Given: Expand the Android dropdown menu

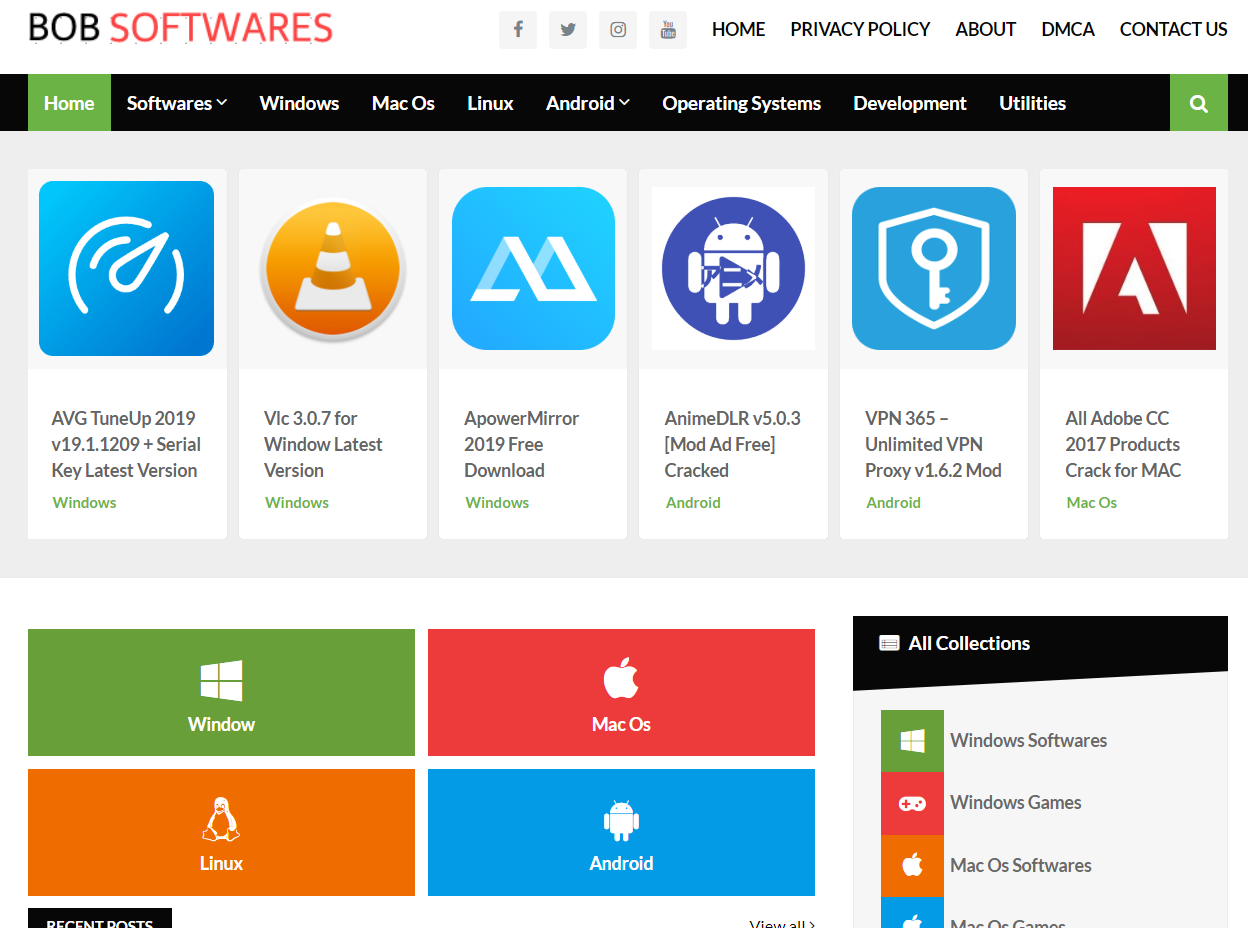Looking at the screenshot, I should click(588, 103).
